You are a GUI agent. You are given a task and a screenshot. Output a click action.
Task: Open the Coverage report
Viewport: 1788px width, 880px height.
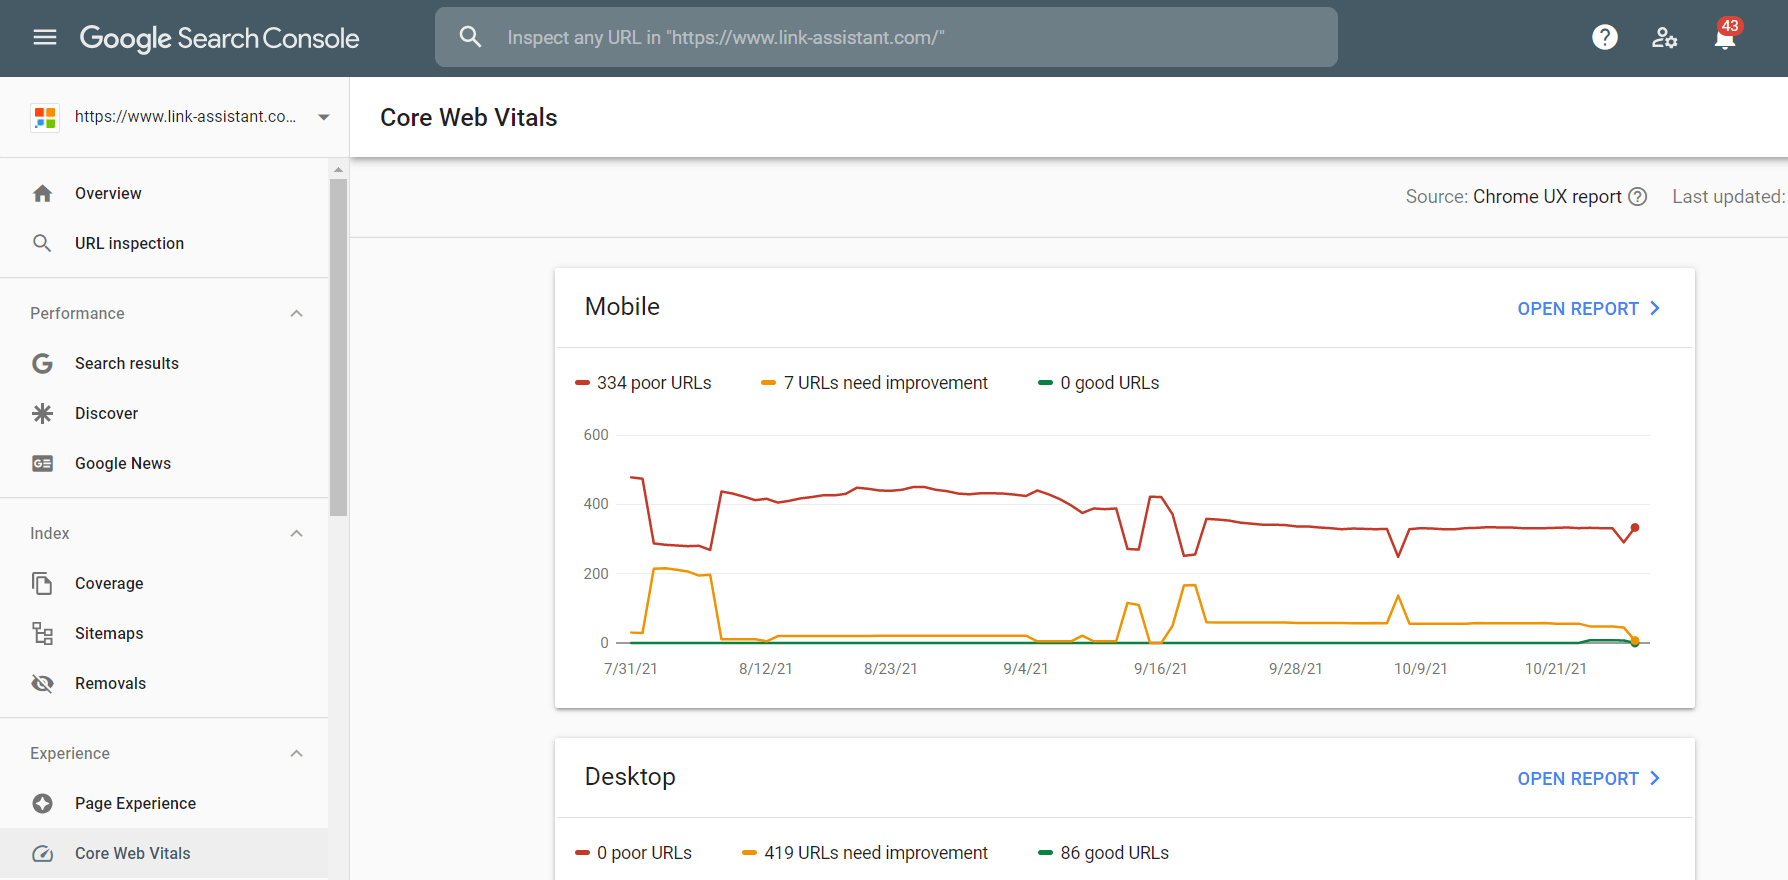coord(164,583)
